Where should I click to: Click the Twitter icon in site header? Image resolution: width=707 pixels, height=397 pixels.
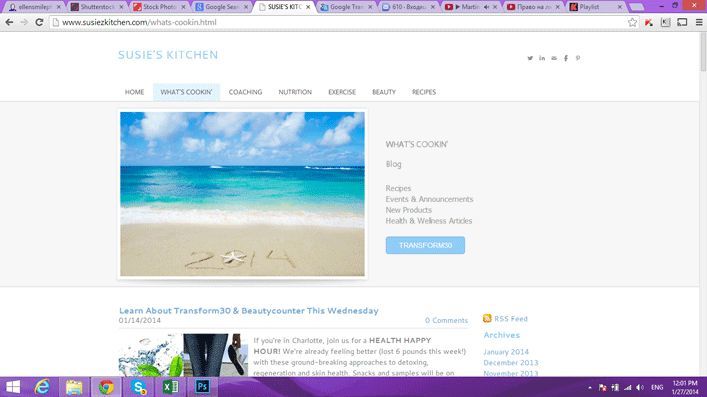530,58
